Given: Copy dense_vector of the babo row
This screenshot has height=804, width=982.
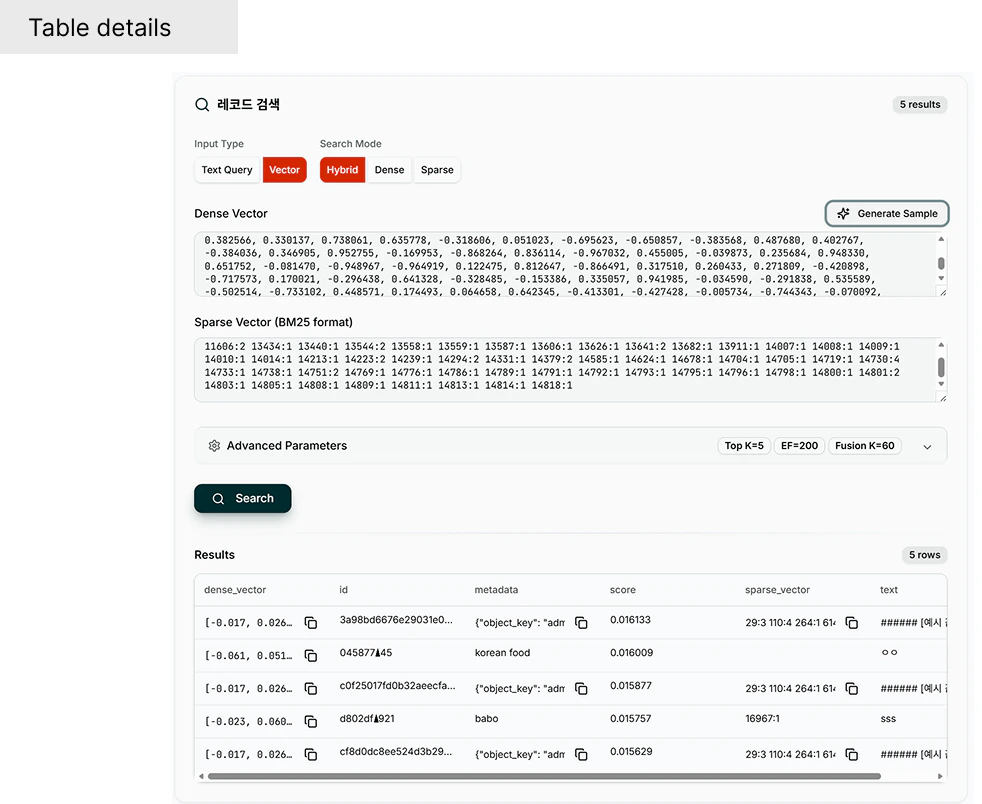Looking at the screenshot, I should click(311, 721).
